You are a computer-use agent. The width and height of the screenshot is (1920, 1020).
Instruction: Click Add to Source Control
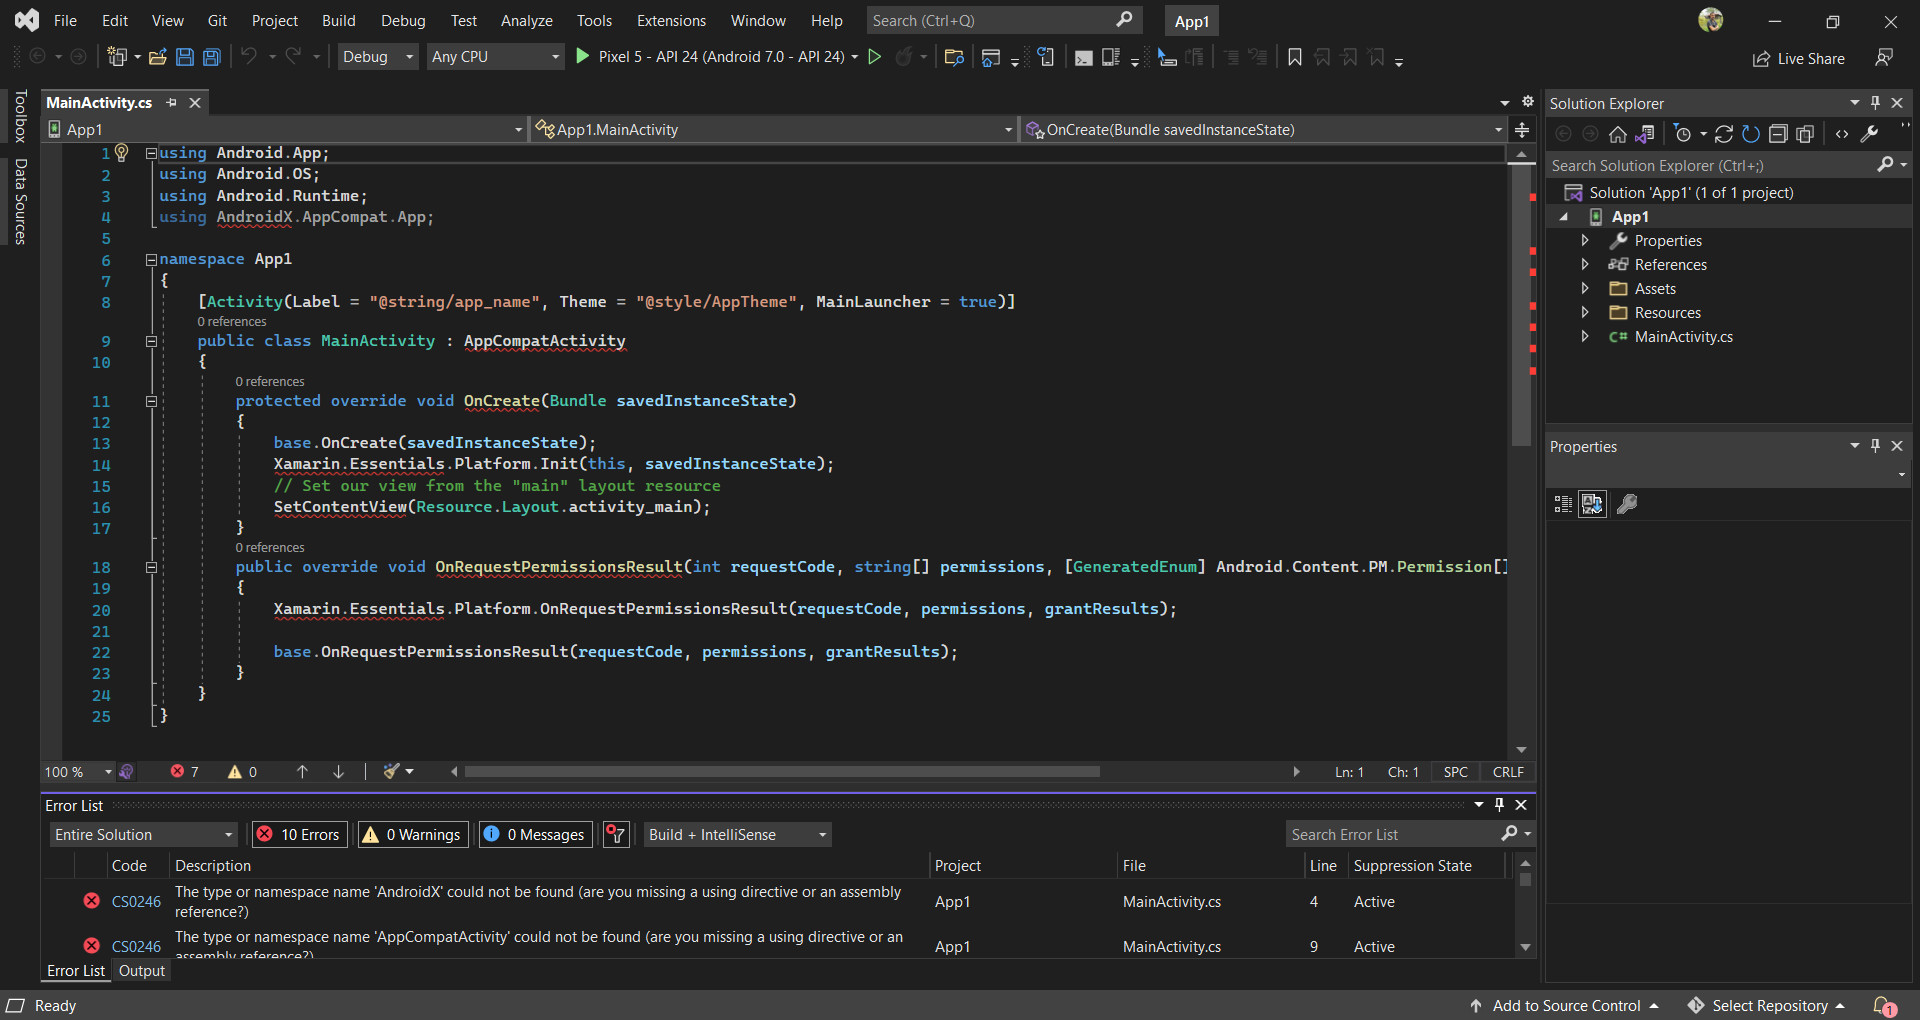tap(1565, 1006)
